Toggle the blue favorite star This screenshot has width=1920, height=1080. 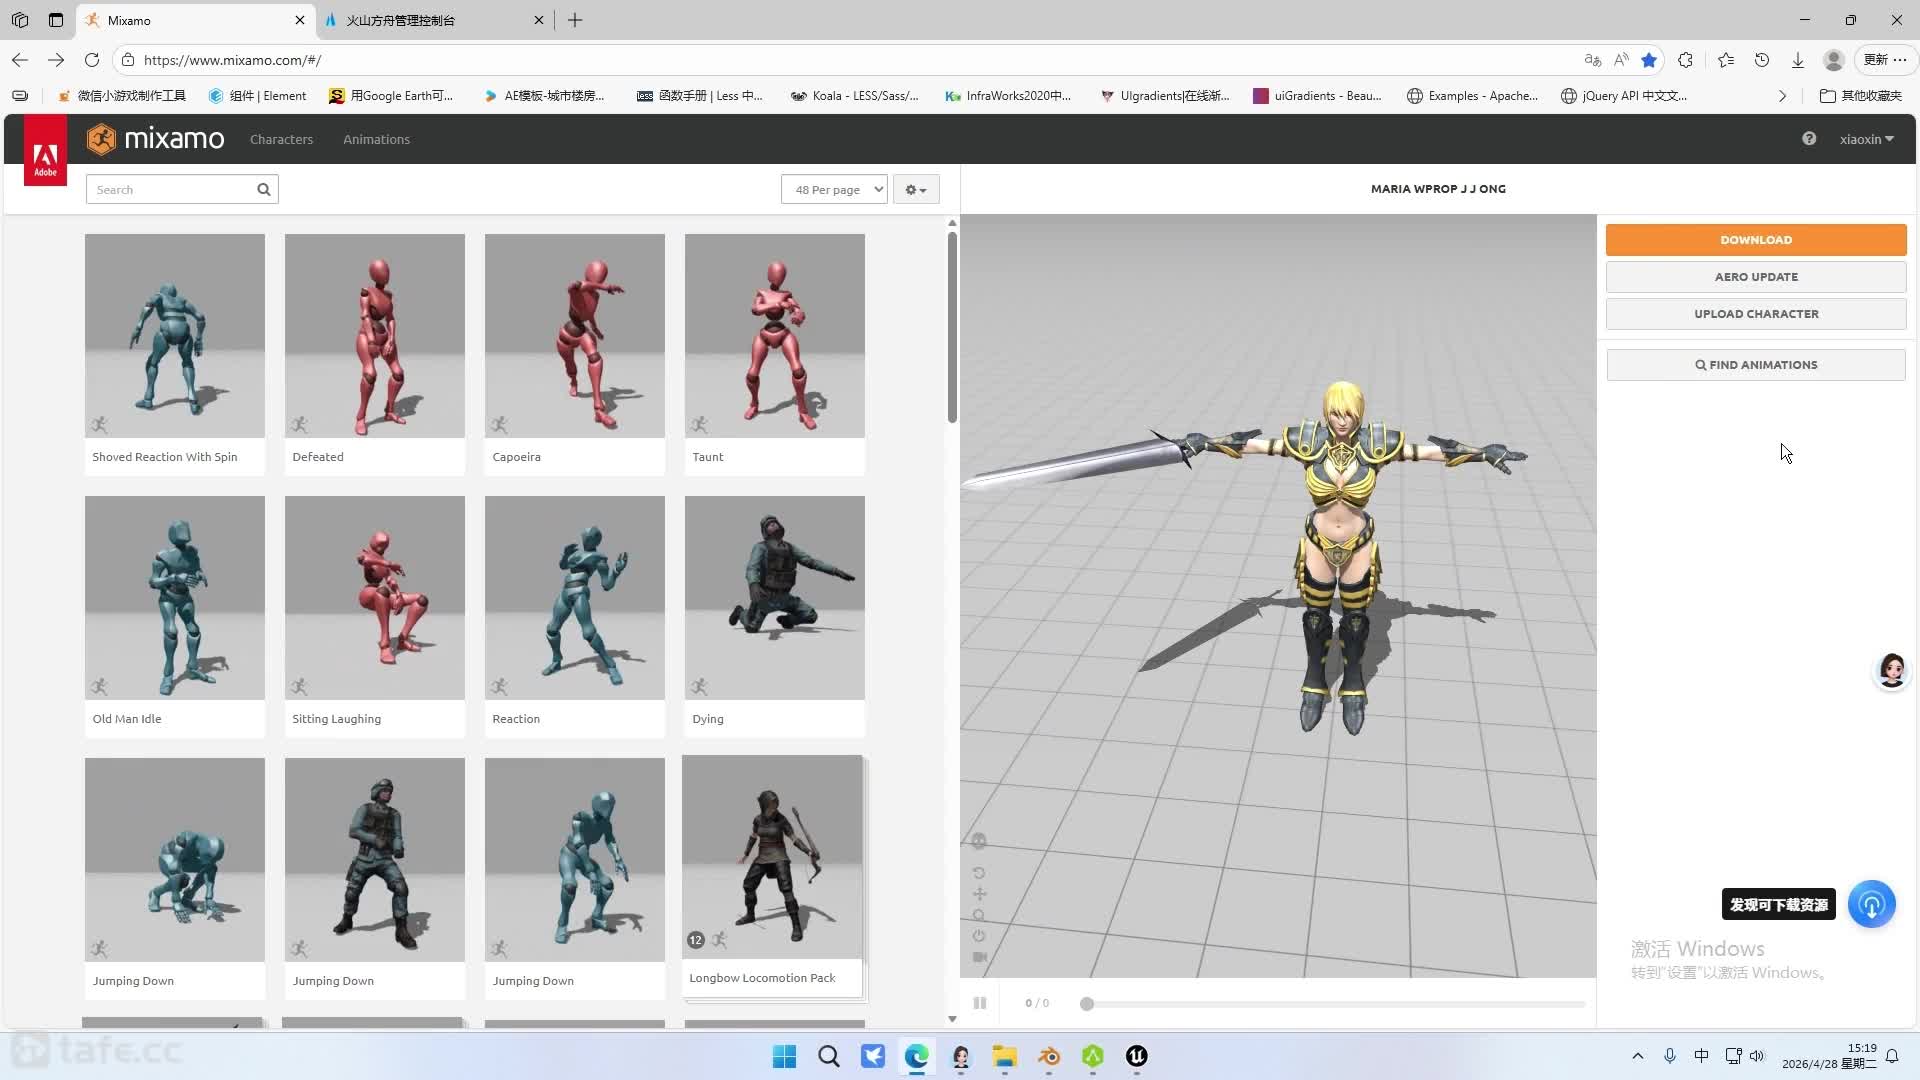(1649, 60)
